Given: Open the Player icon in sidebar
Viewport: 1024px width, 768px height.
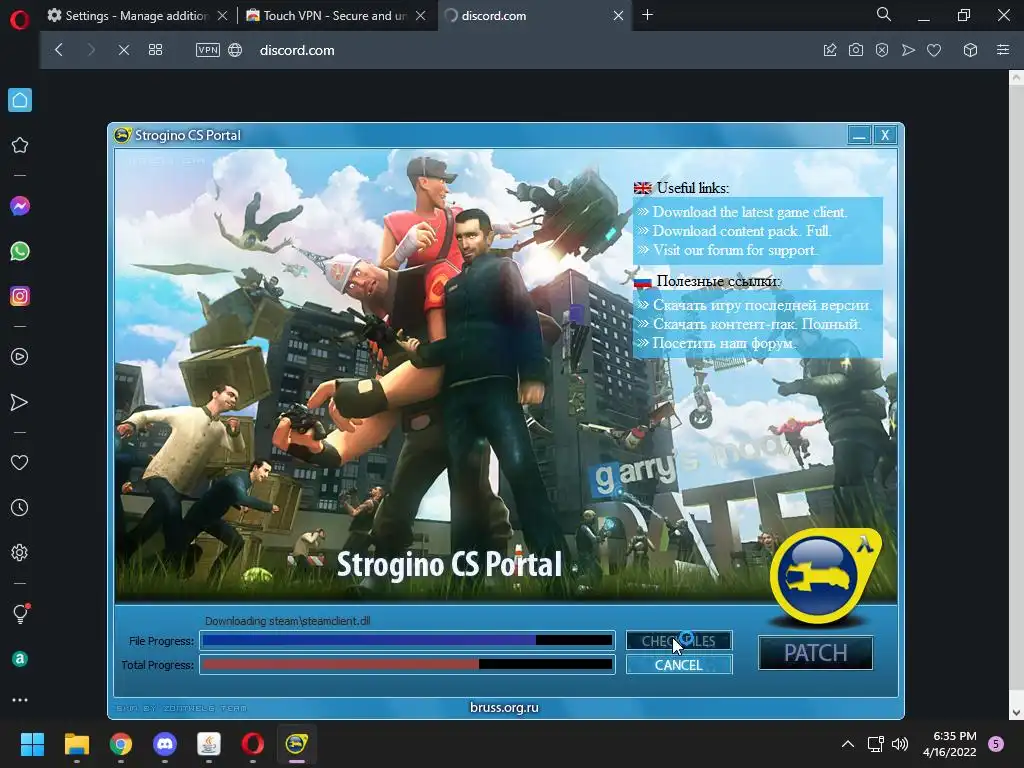Looking at the screenshot, I should point(20,357).
